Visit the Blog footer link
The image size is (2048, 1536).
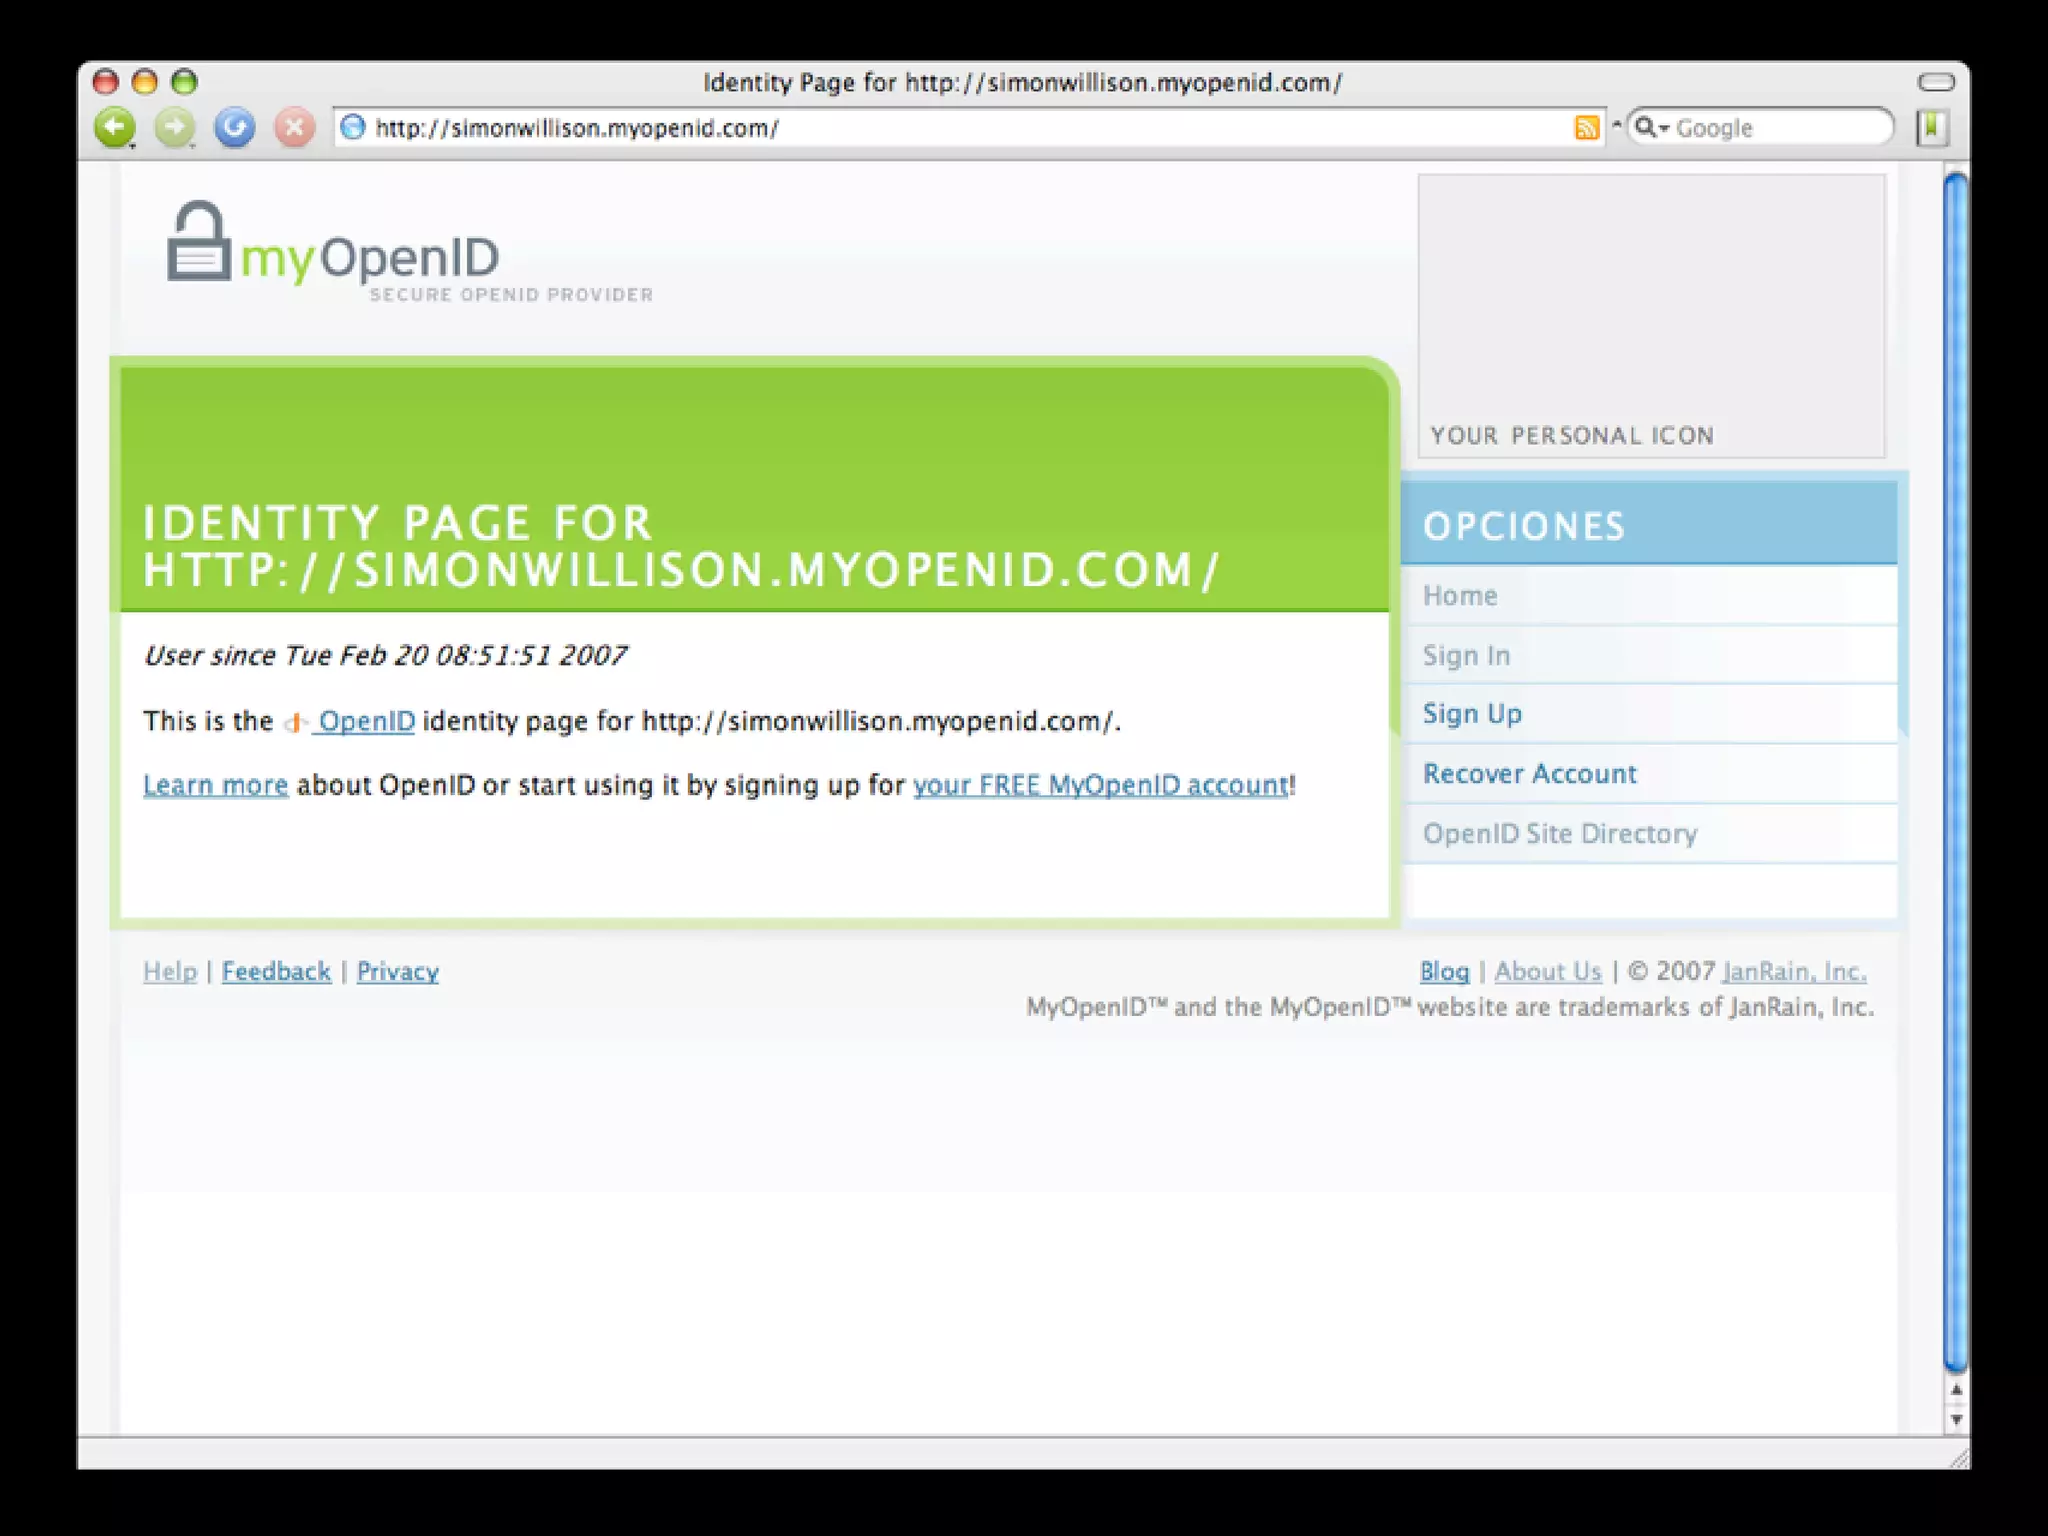point(1445,972)
